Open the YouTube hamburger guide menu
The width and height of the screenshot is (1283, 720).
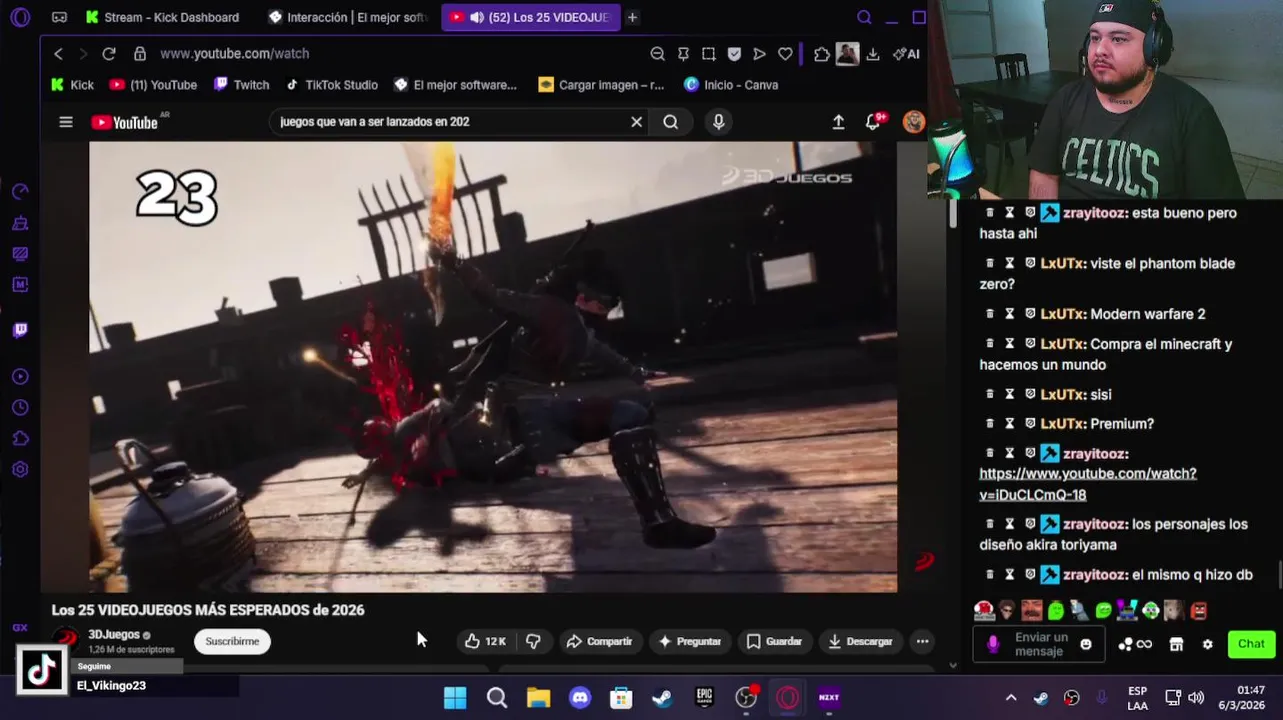(66, 122)
